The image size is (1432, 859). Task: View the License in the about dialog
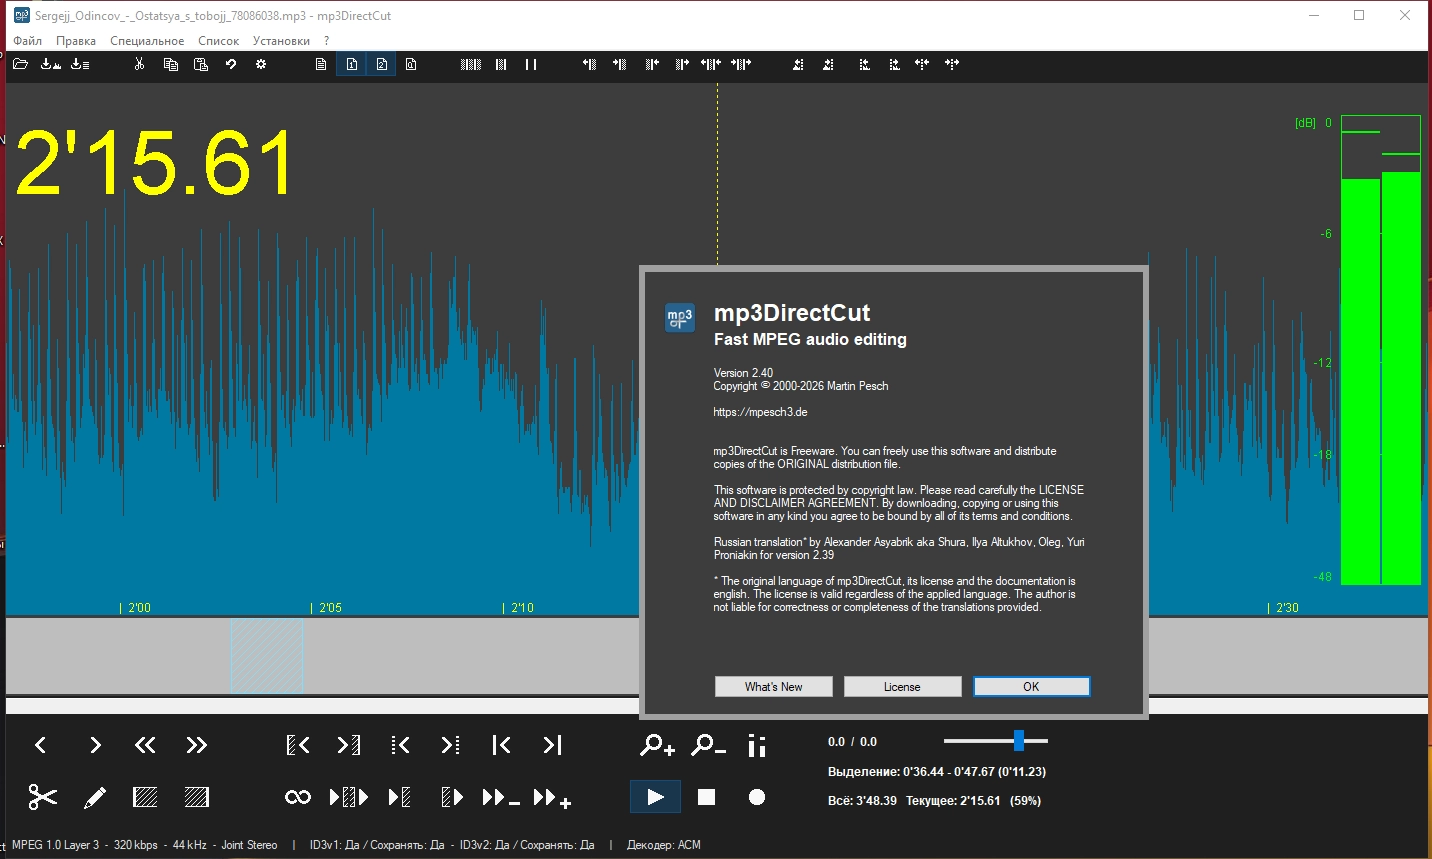[x=902, y=687]
